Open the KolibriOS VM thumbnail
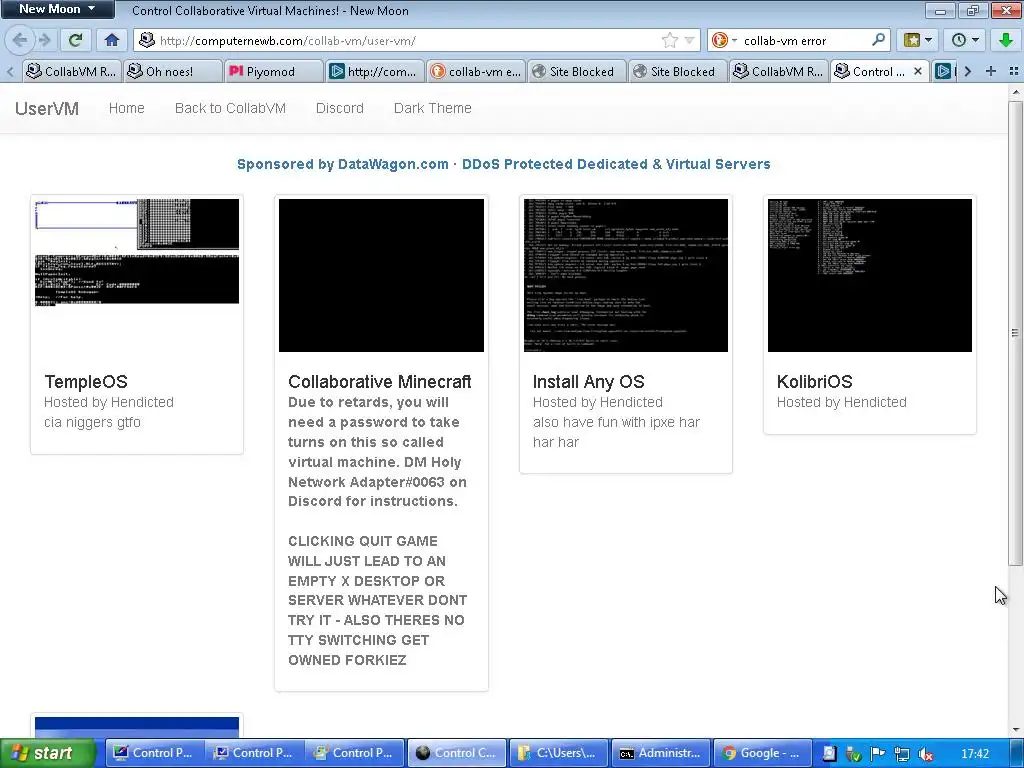 click(870, 275)
